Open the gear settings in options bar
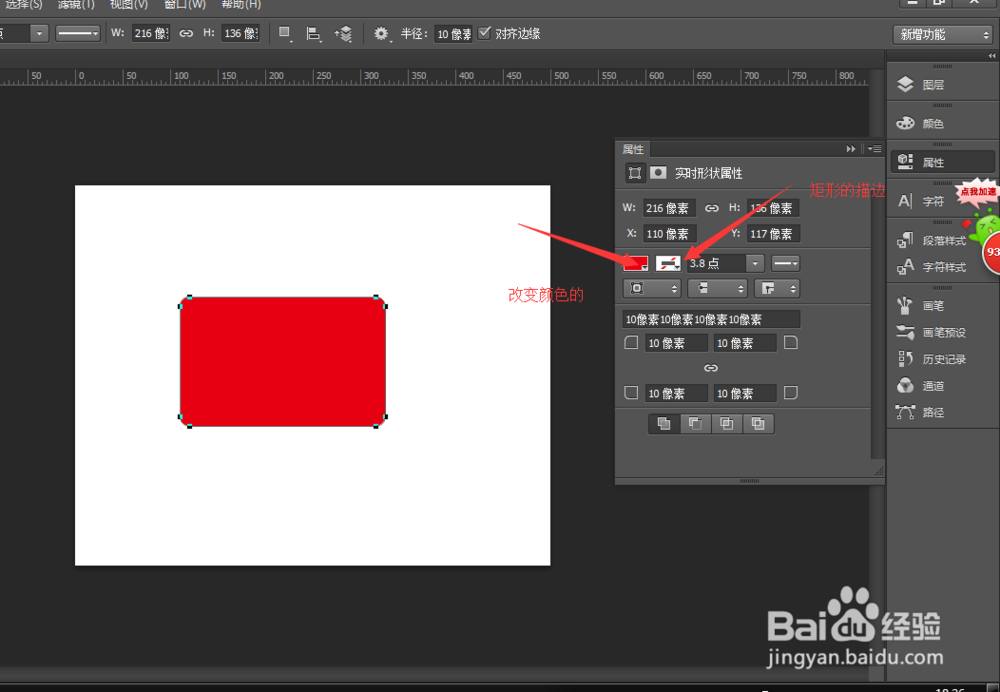This screenshot has height=692, width=1000. click(x=381, y=34)
